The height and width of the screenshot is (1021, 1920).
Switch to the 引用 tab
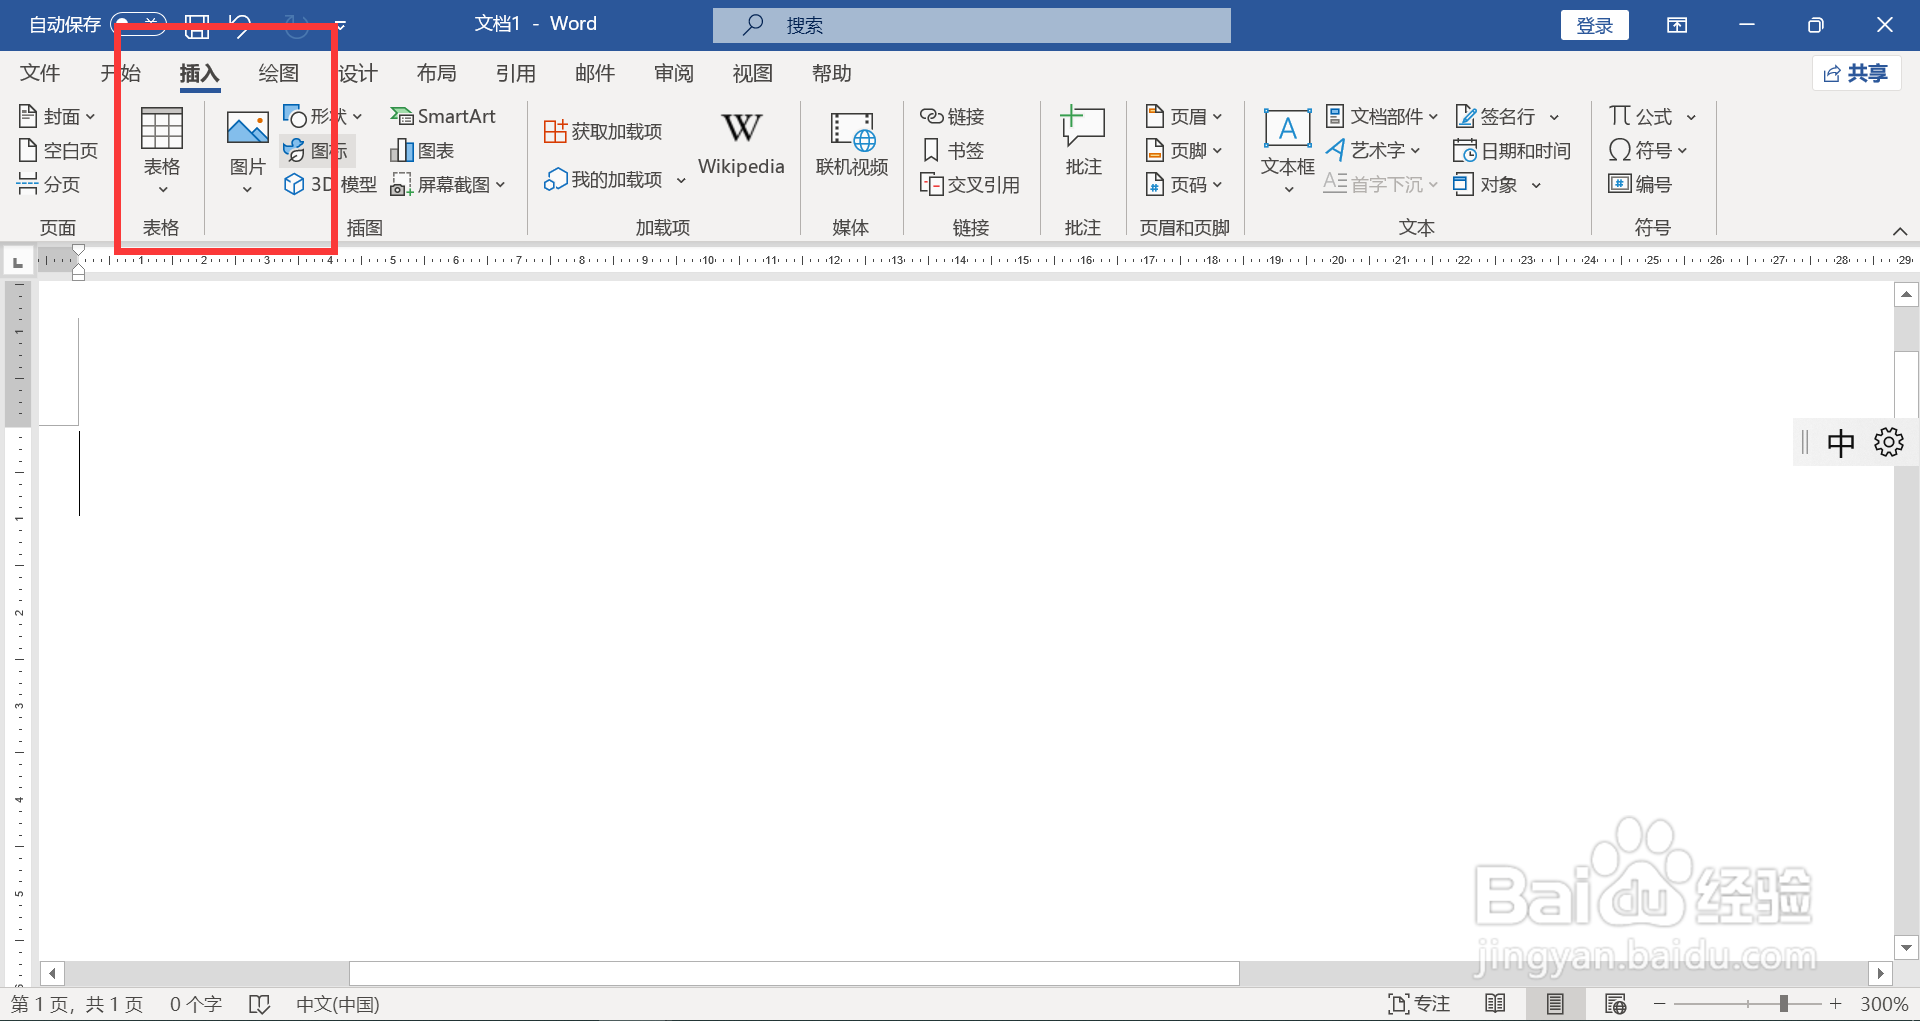pos(515,73)
